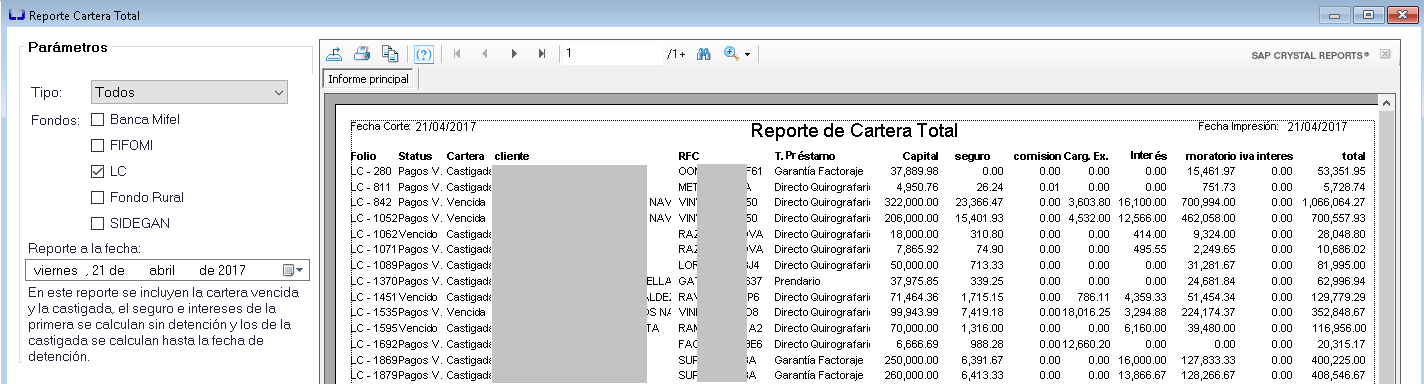Click the Print Report printer icon
Viewport: 1424px width, 384px height.
[363, 53]
